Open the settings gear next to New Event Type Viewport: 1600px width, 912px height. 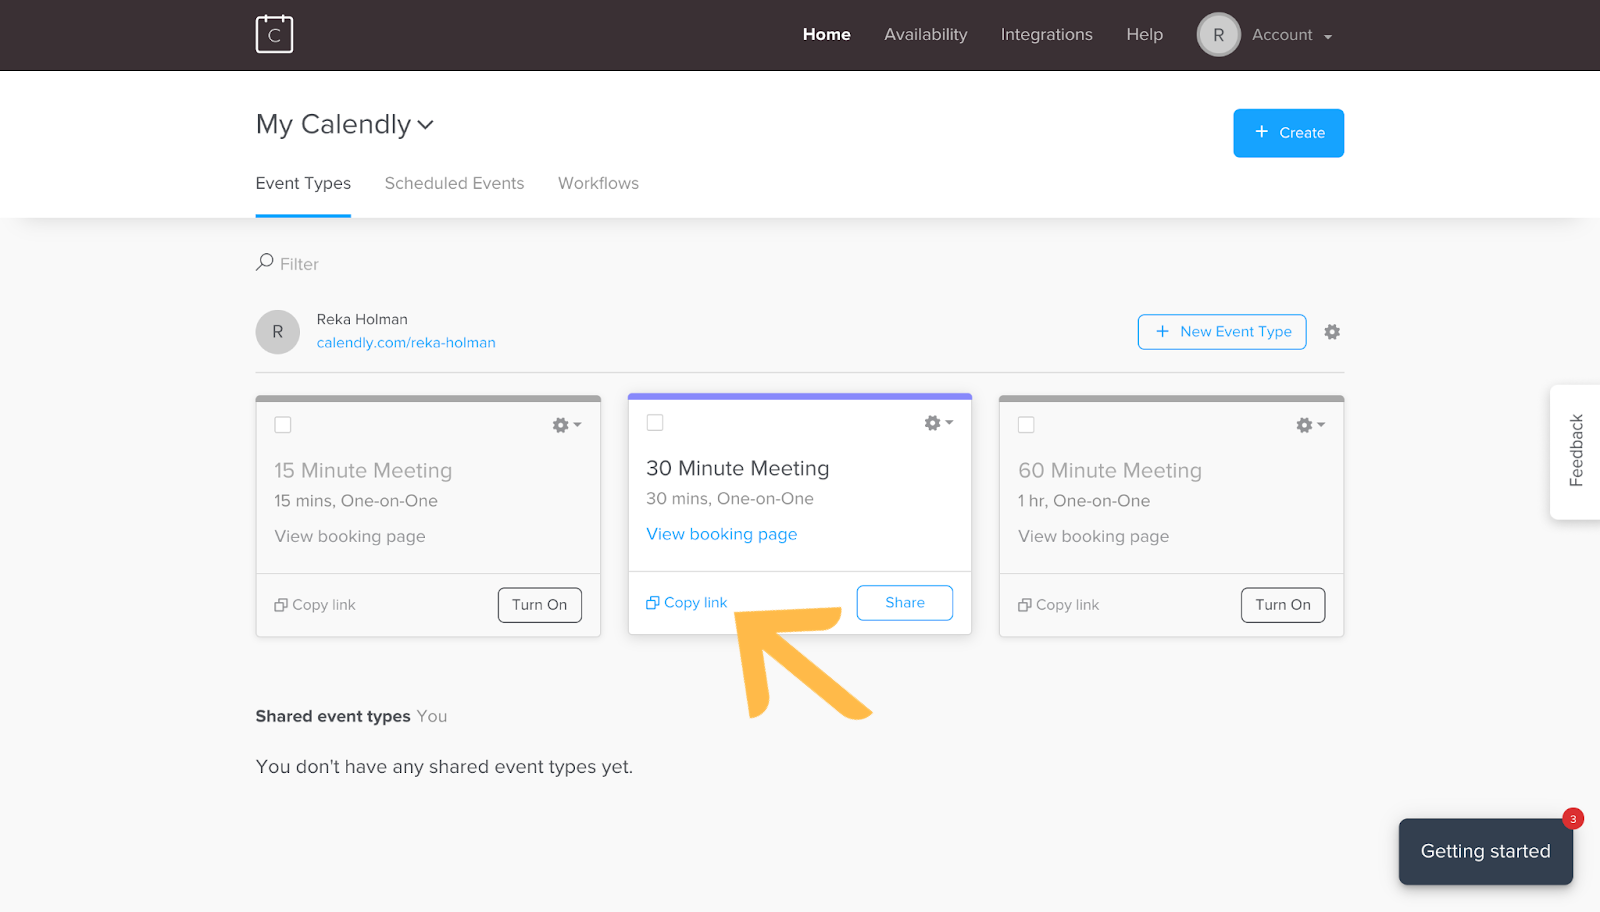[1332, 331]
